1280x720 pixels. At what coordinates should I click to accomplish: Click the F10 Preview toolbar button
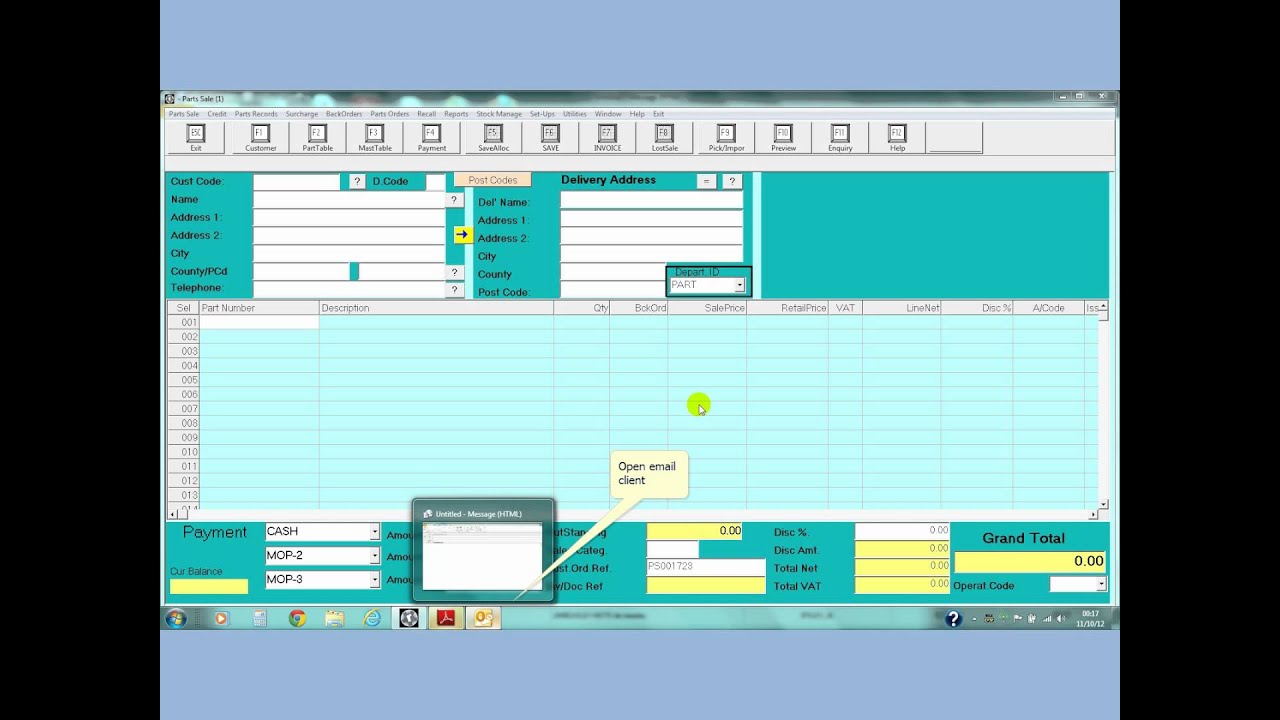tap(784, 138)
